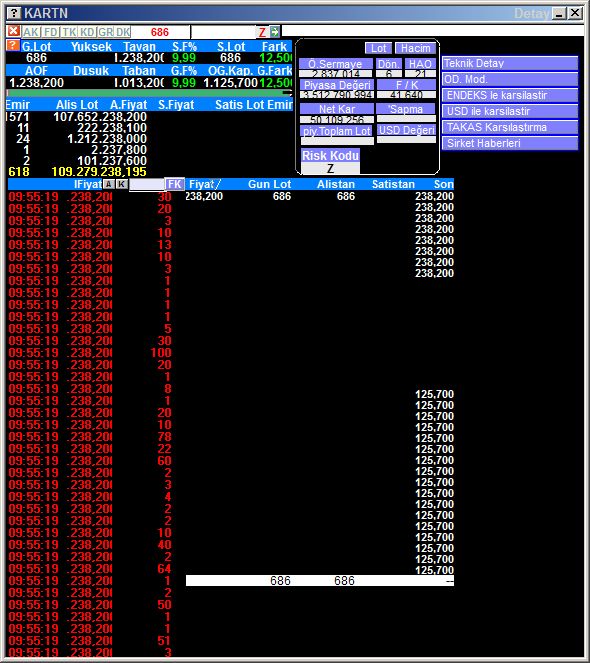Switch to the Hacim tab

tap(415, 48)
